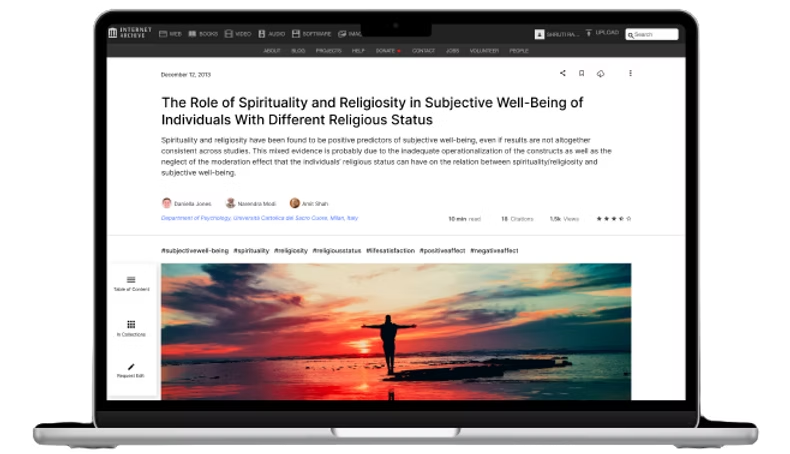Click the share icon above the article title
The height and width of the screenshot is (454, 790).
(x=563, y=73)
